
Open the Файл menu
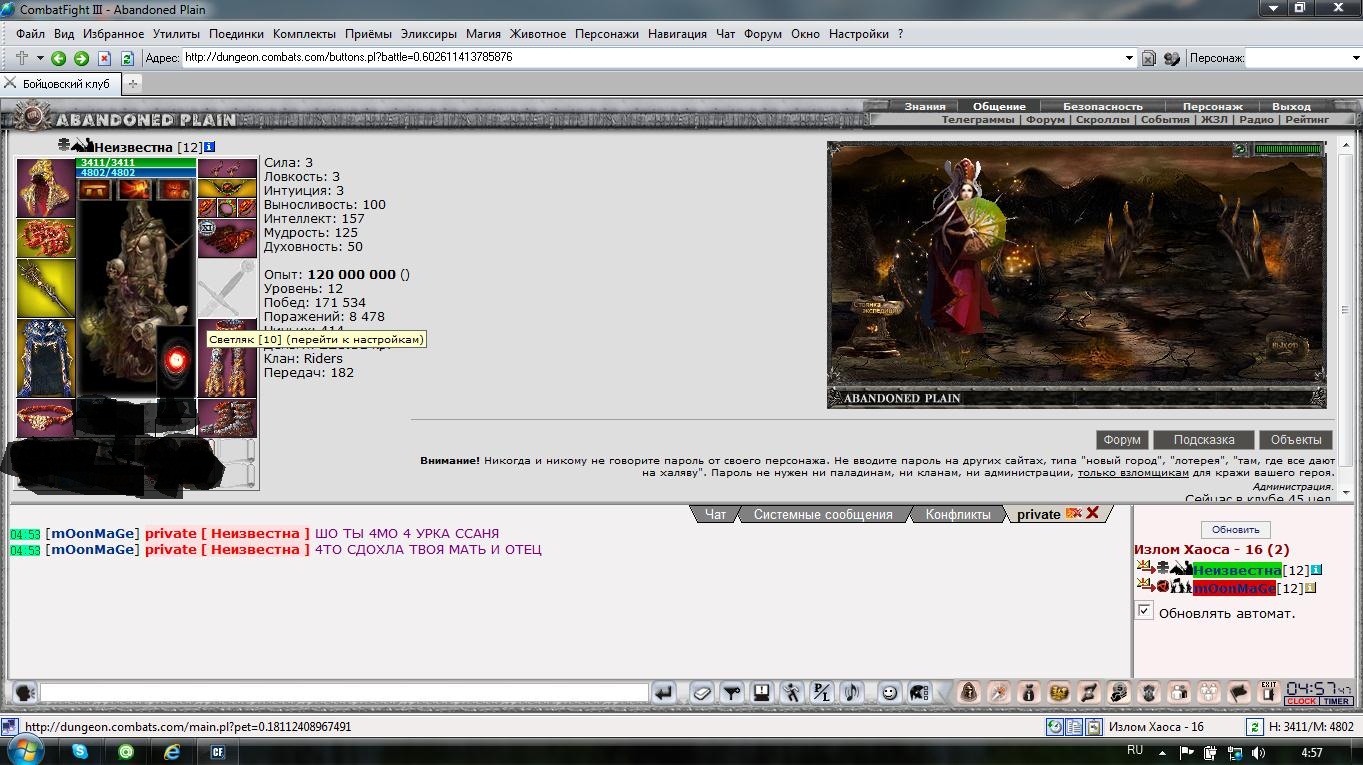30,33
